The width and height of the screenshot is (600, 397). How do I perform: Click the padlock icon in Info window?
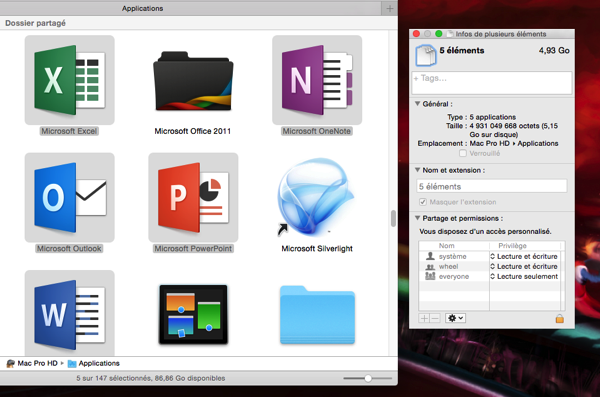(559, 318)
